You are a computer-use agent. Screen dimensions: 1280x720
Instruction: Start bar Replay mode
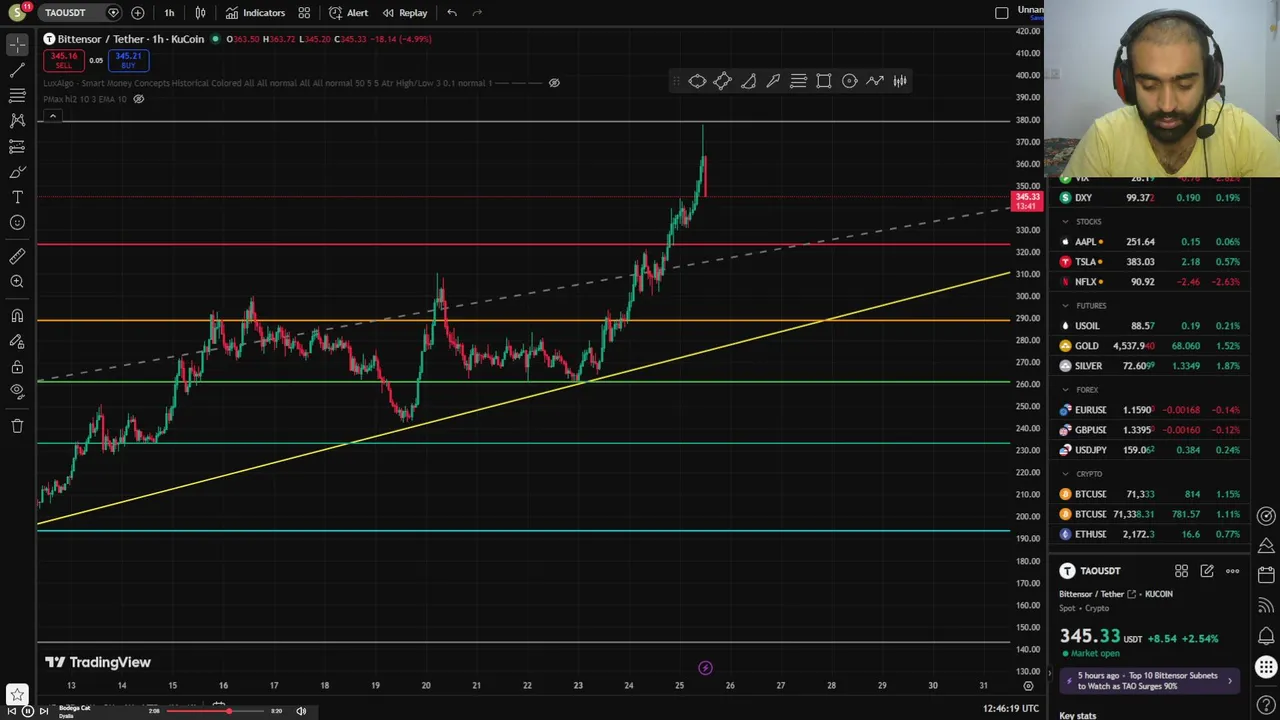click(x=404, y=13)
